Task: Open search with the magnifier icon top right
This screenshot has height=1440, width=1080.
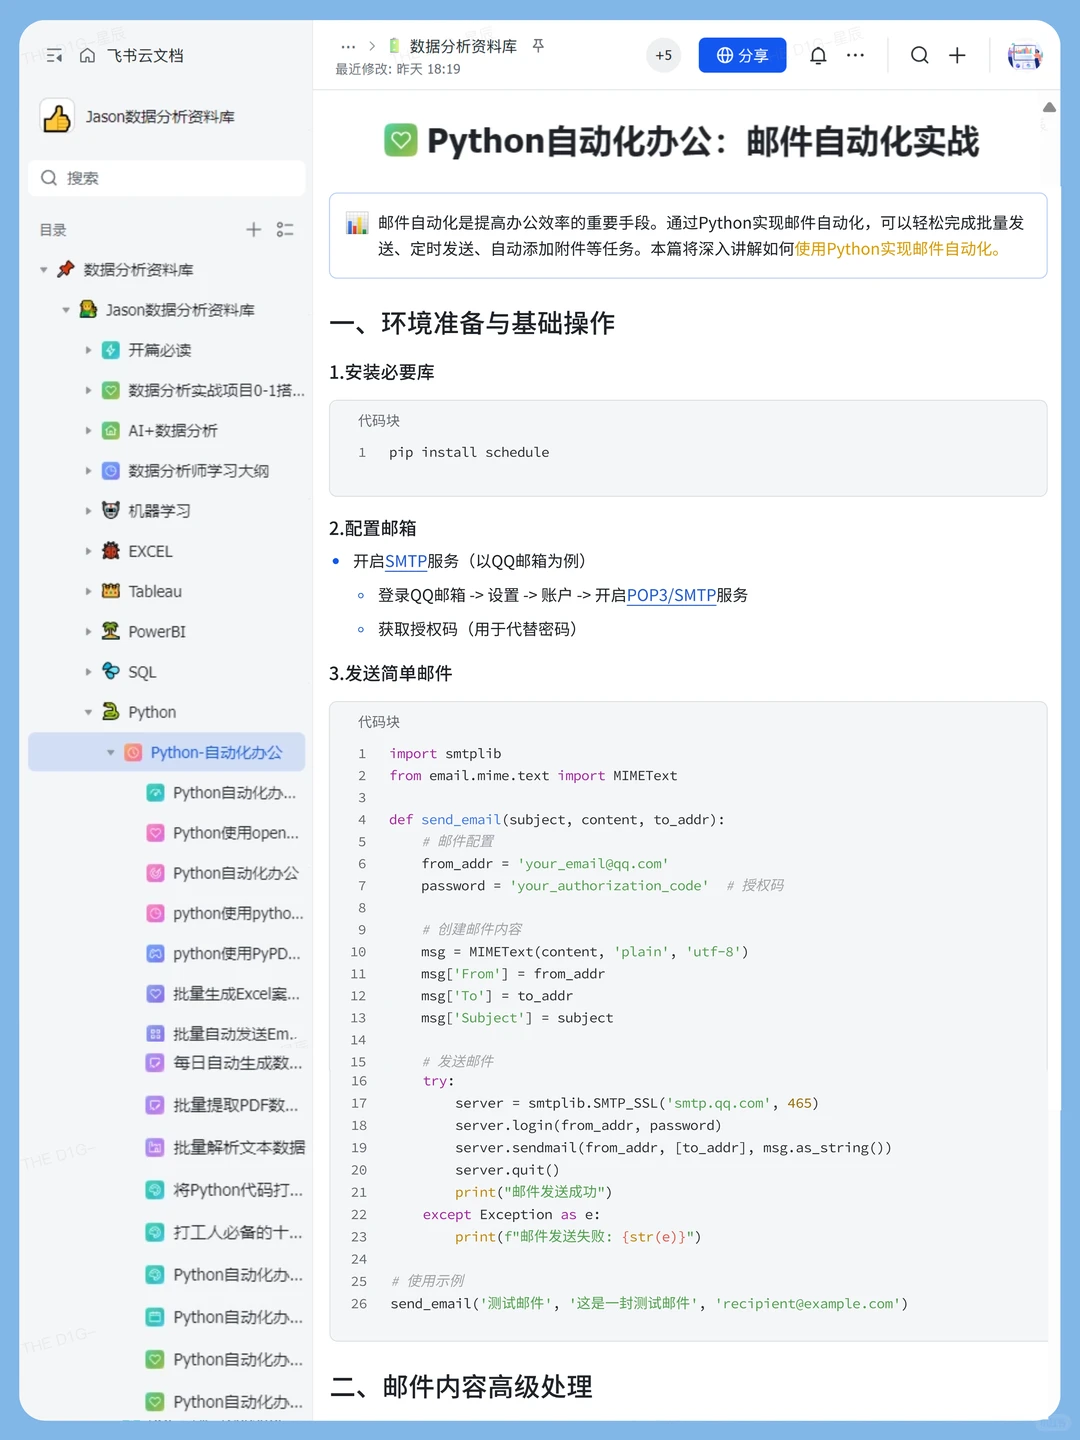Action: coord(919,55)
